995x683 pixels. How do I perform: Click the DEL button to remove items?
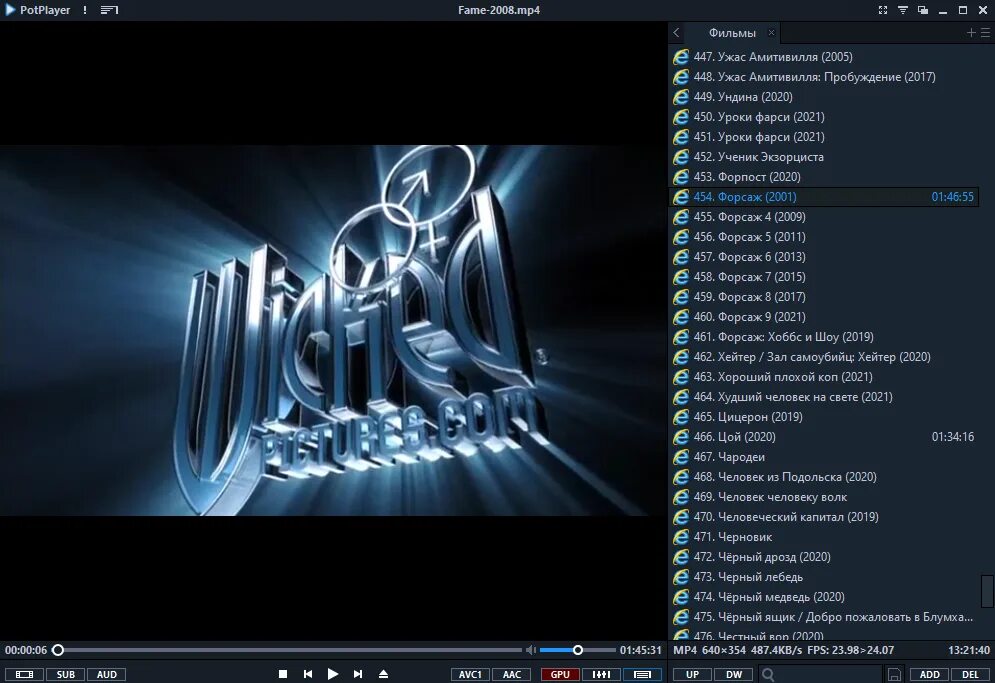(970, 674)
